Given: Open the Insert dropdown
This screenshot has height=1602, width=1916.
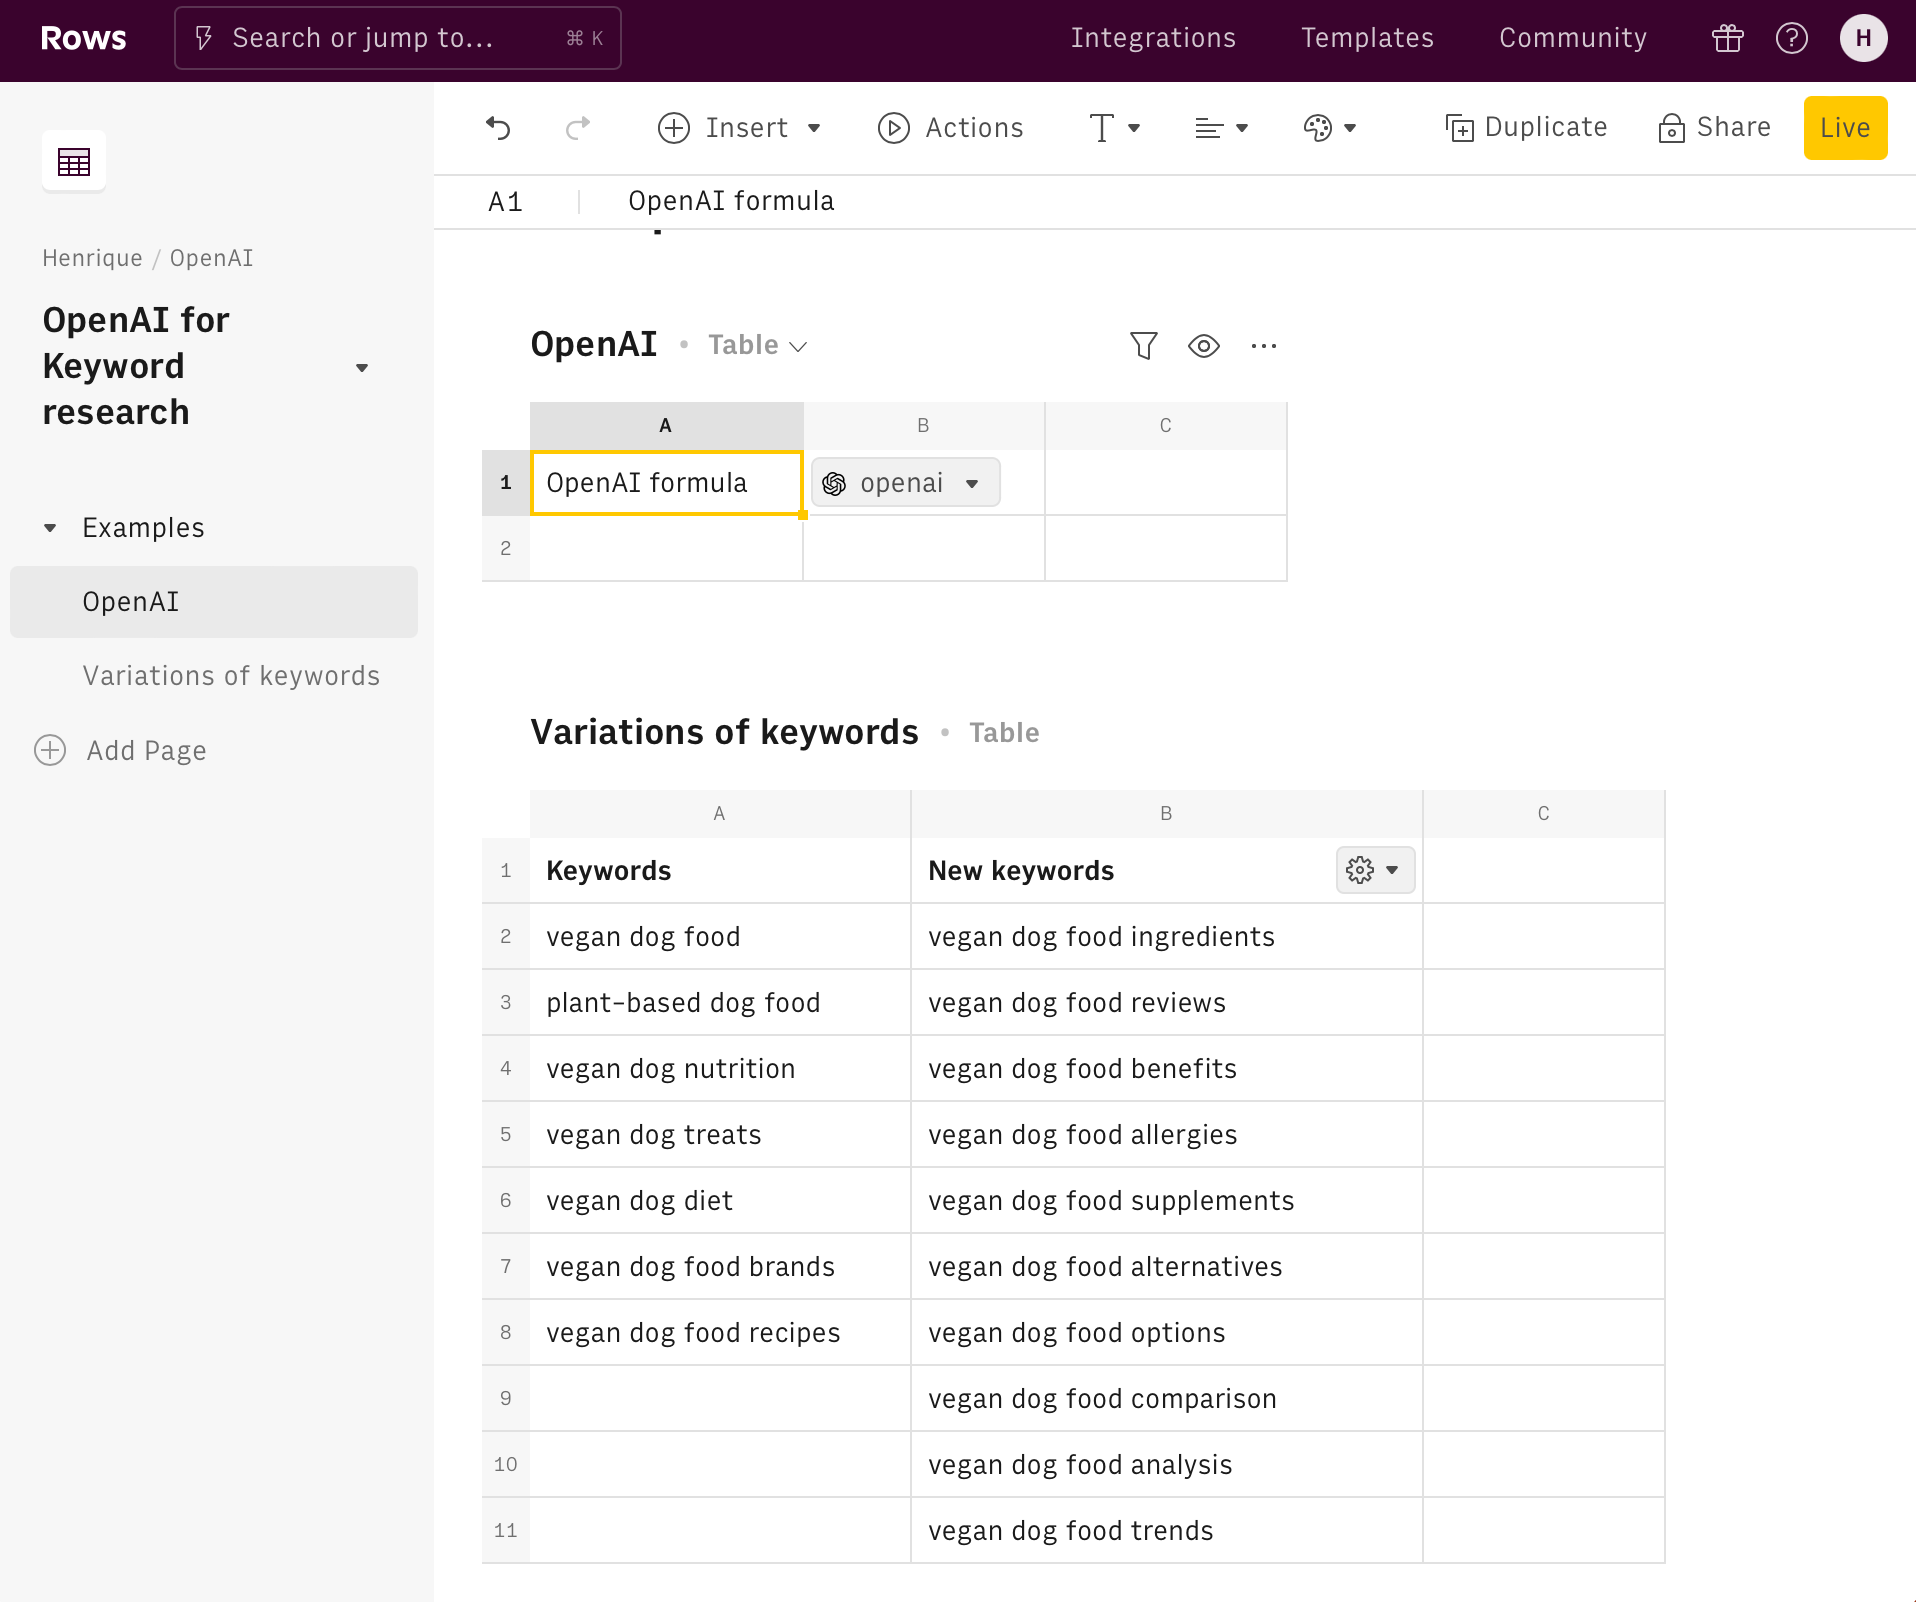Looking at the screenshot, I should [x=740, y=128].
